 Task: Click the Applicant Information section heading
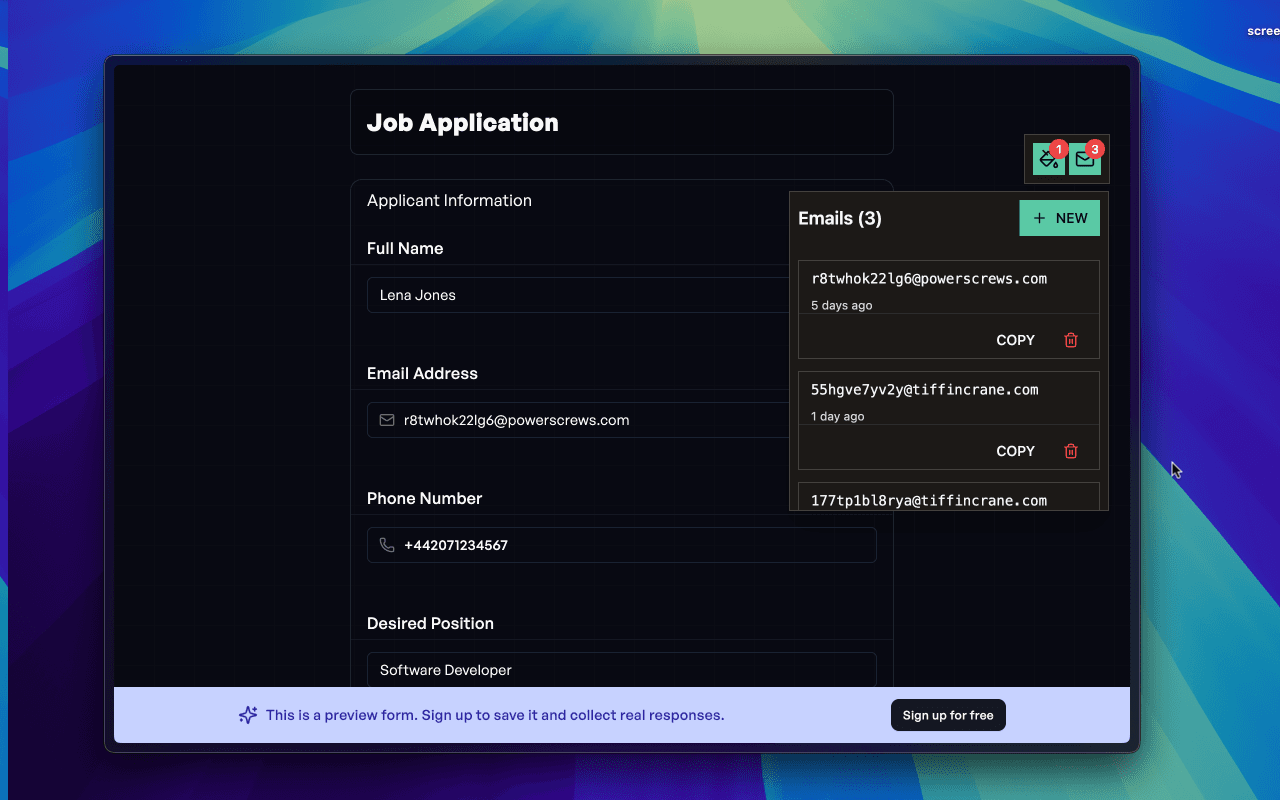pyautogui.click(x=448, y=200)
